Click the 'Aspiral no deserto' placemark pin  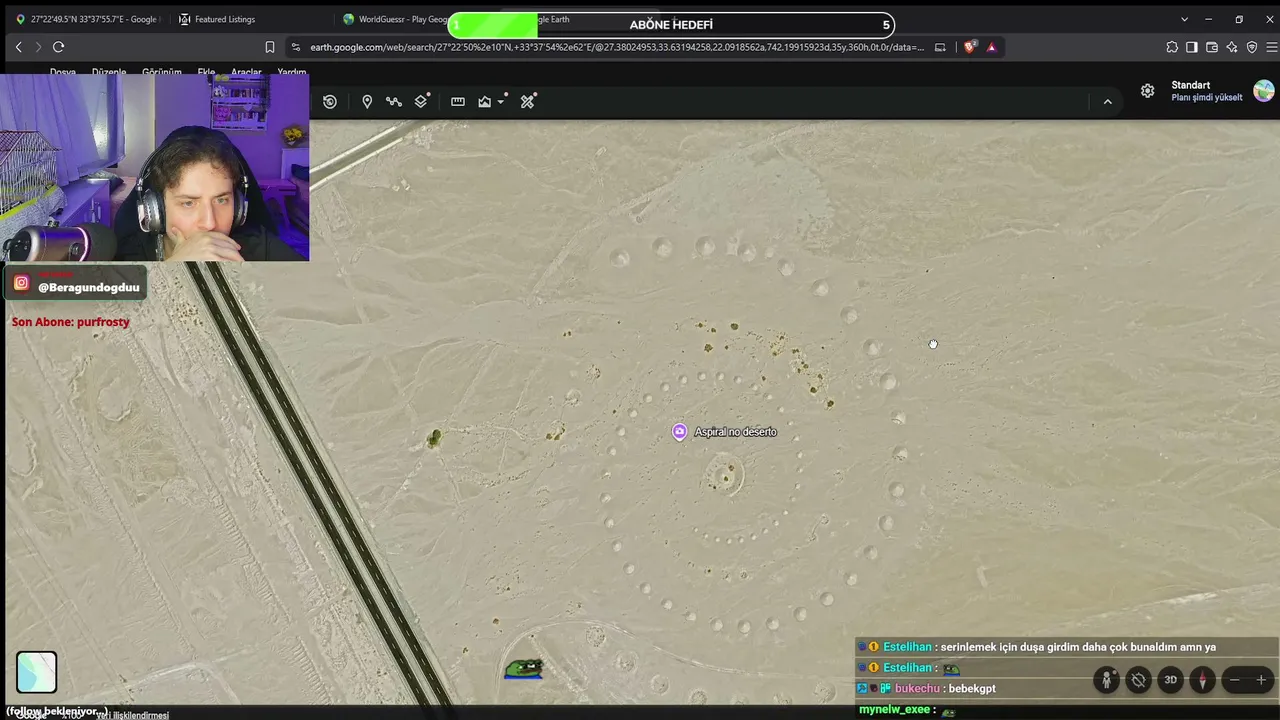[680, 432]
